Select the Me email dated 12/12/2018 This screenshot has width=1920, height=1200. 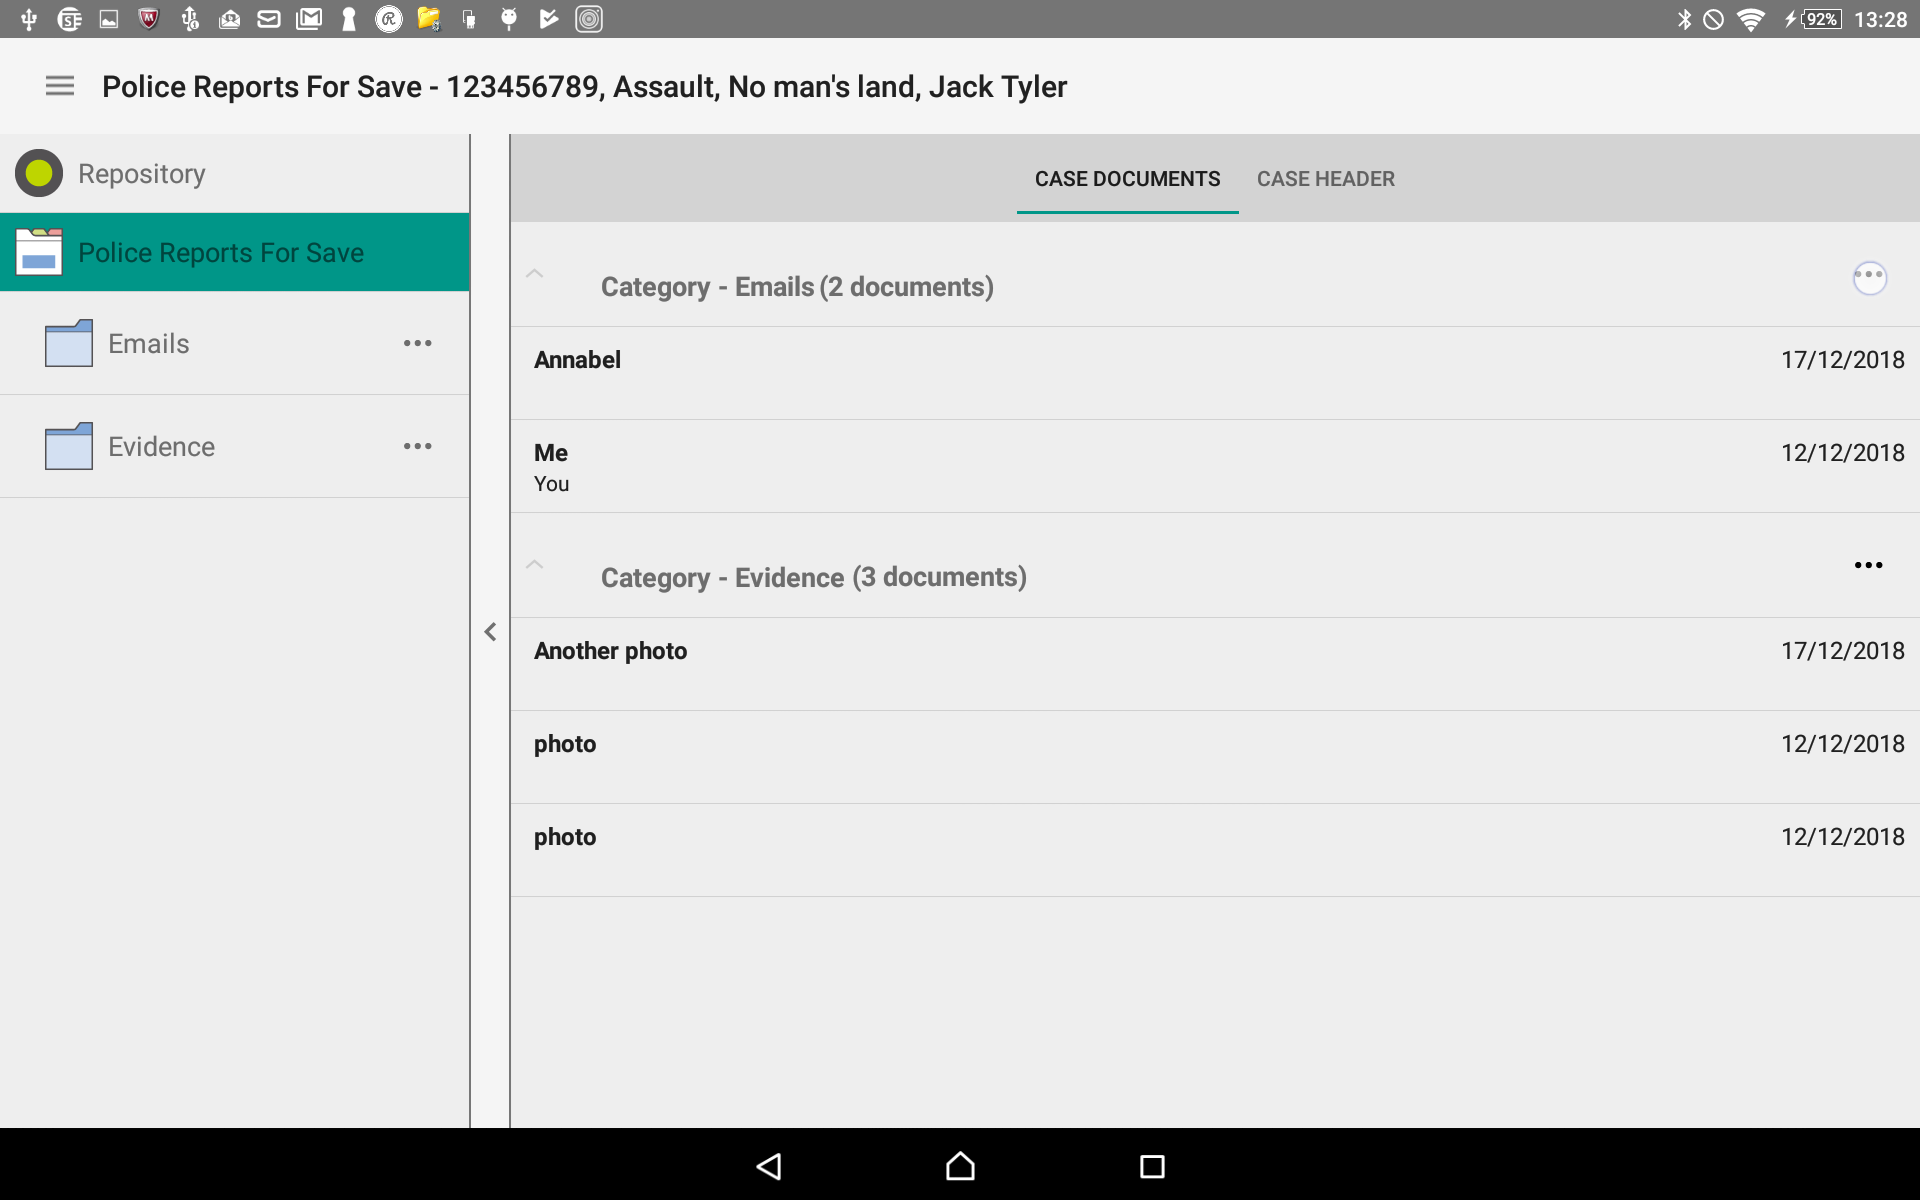tap(1000, 465)
